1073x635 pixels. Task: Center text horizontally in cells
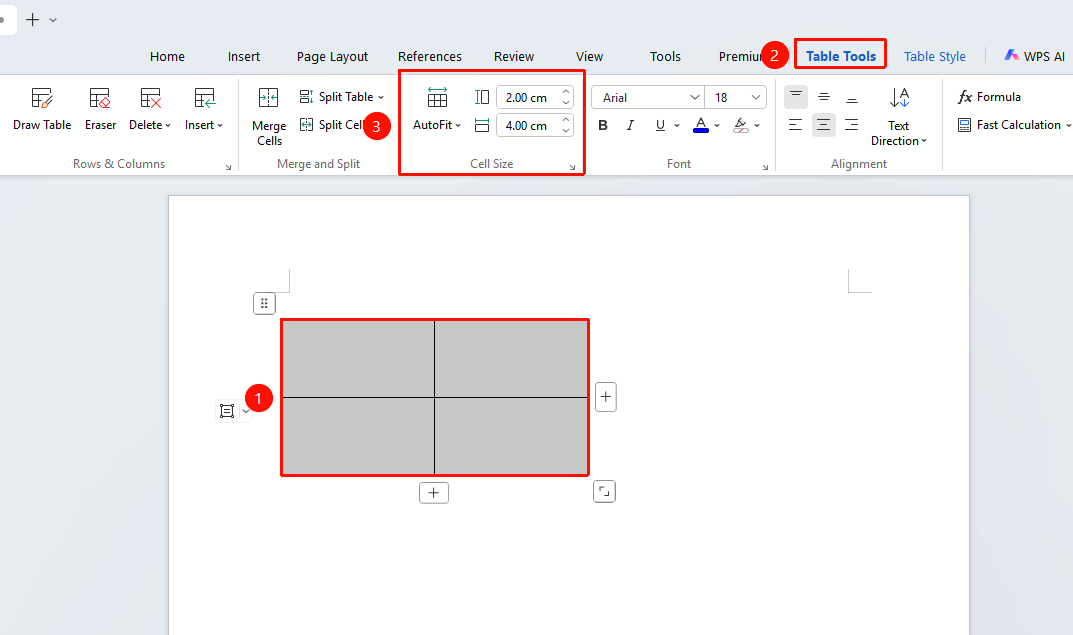[824, 125]
